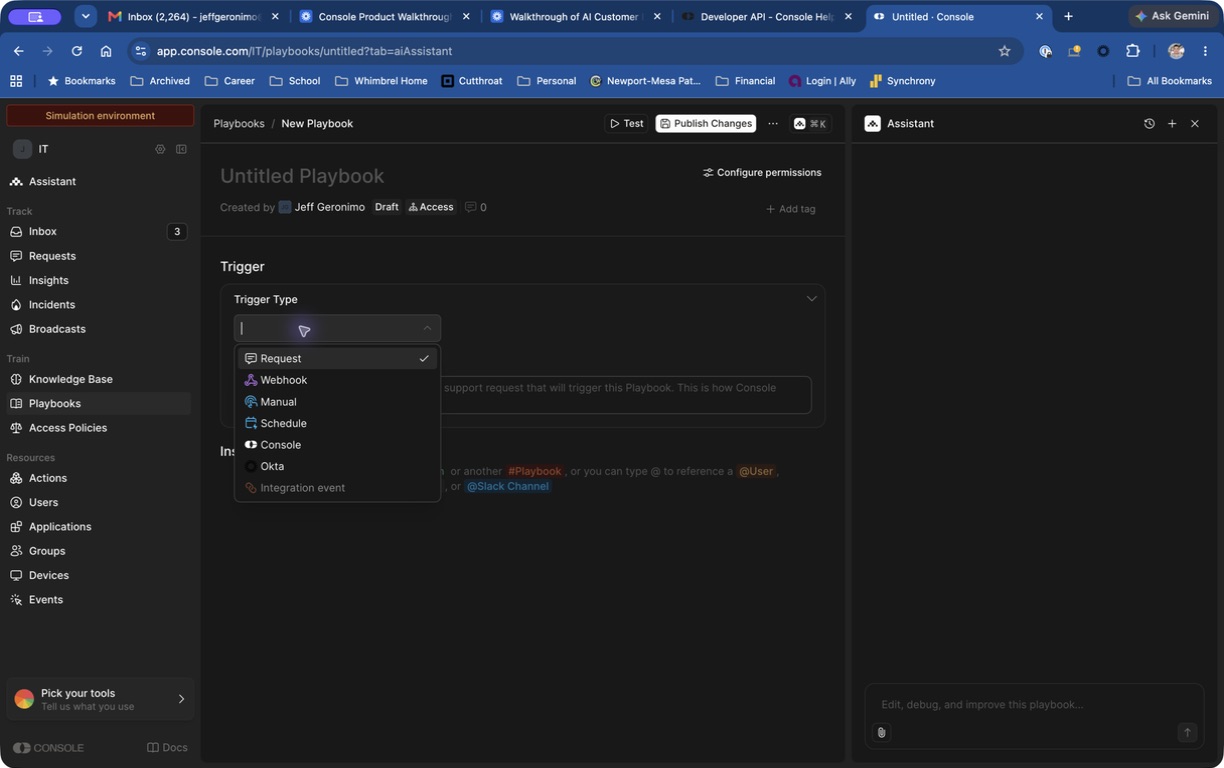This screenshot has height=768, width=1224.
Task: Open a new browser tab
Action: point(1068,16)
